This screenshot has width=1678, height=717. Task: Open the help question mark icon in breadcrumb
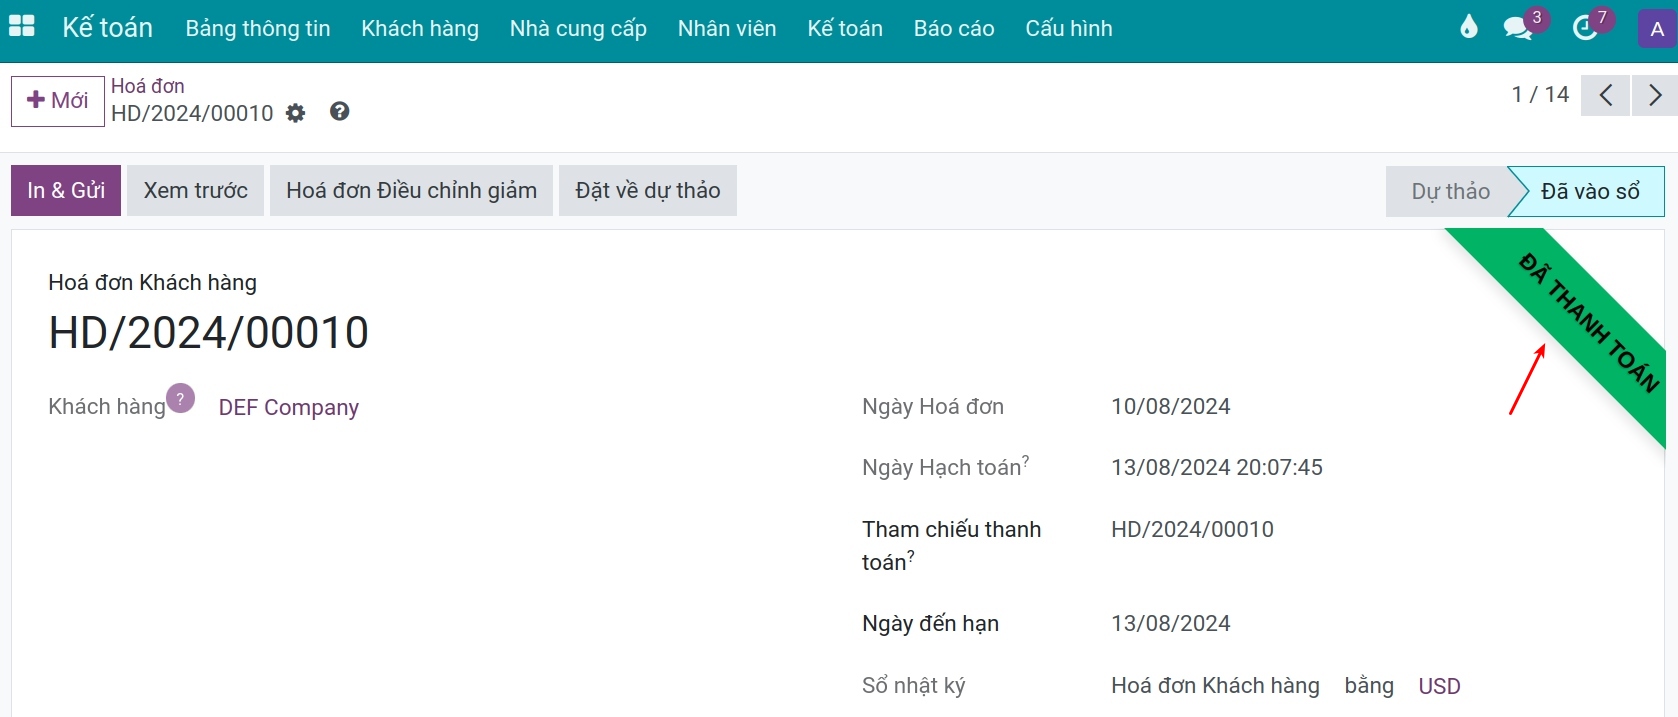340,111
